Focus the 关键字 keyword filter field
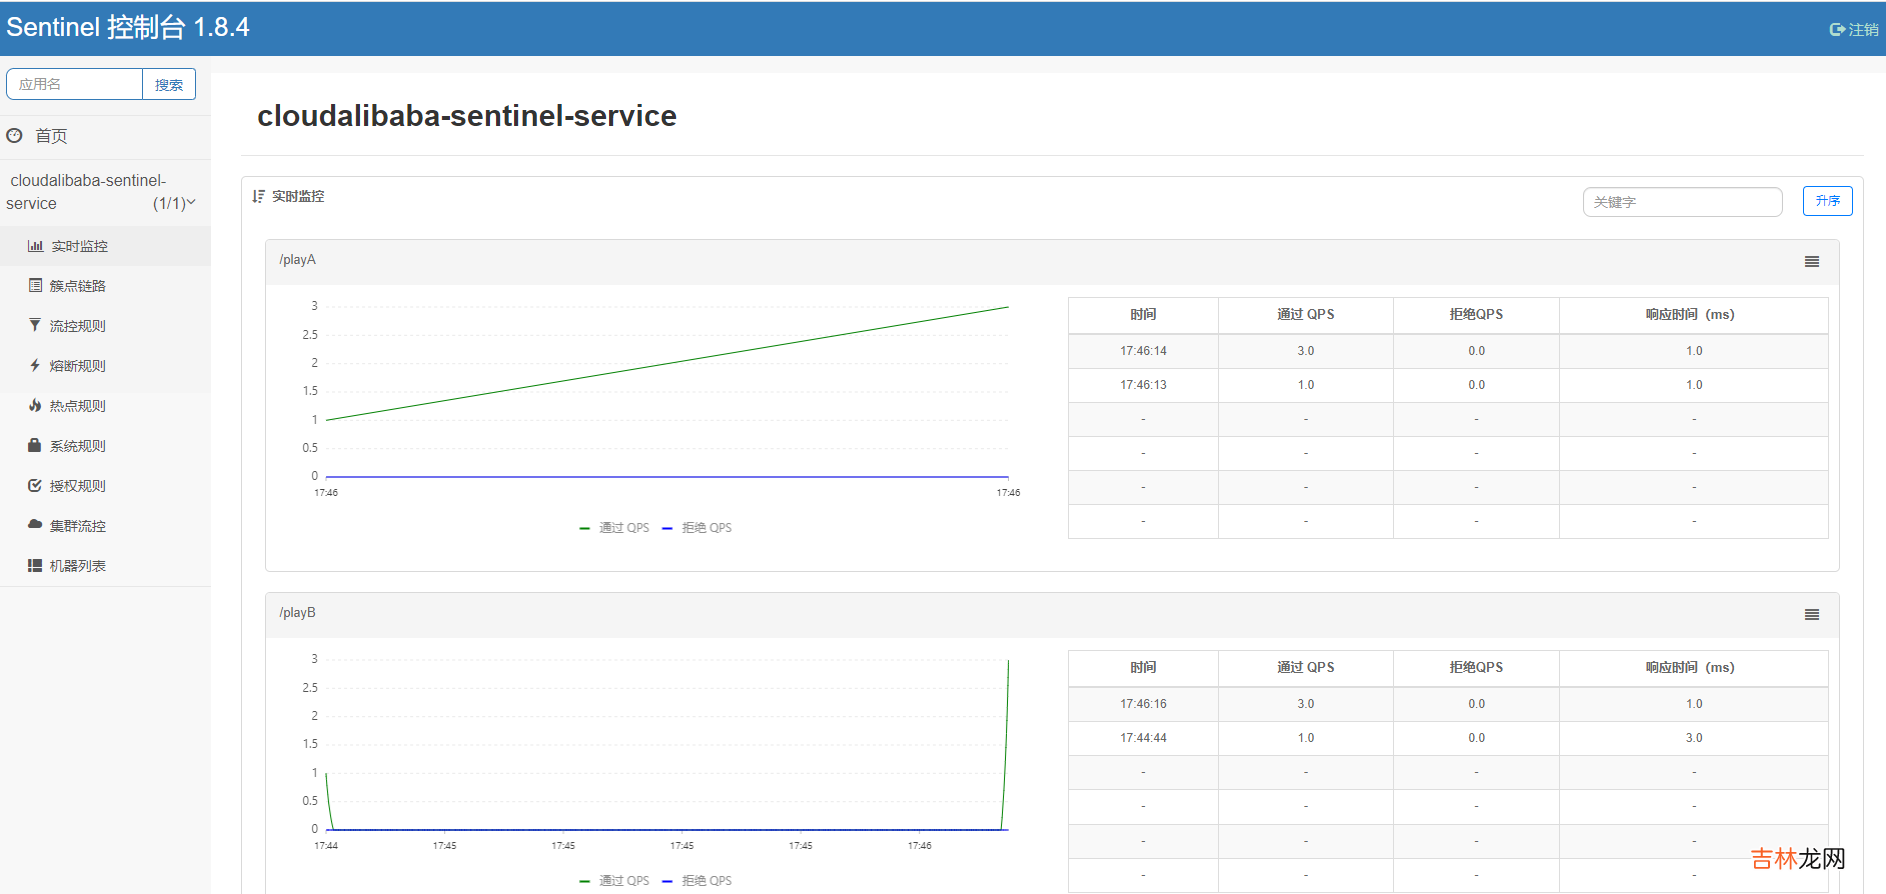This screenshot has height=894, width=1886. [1681, 202]
